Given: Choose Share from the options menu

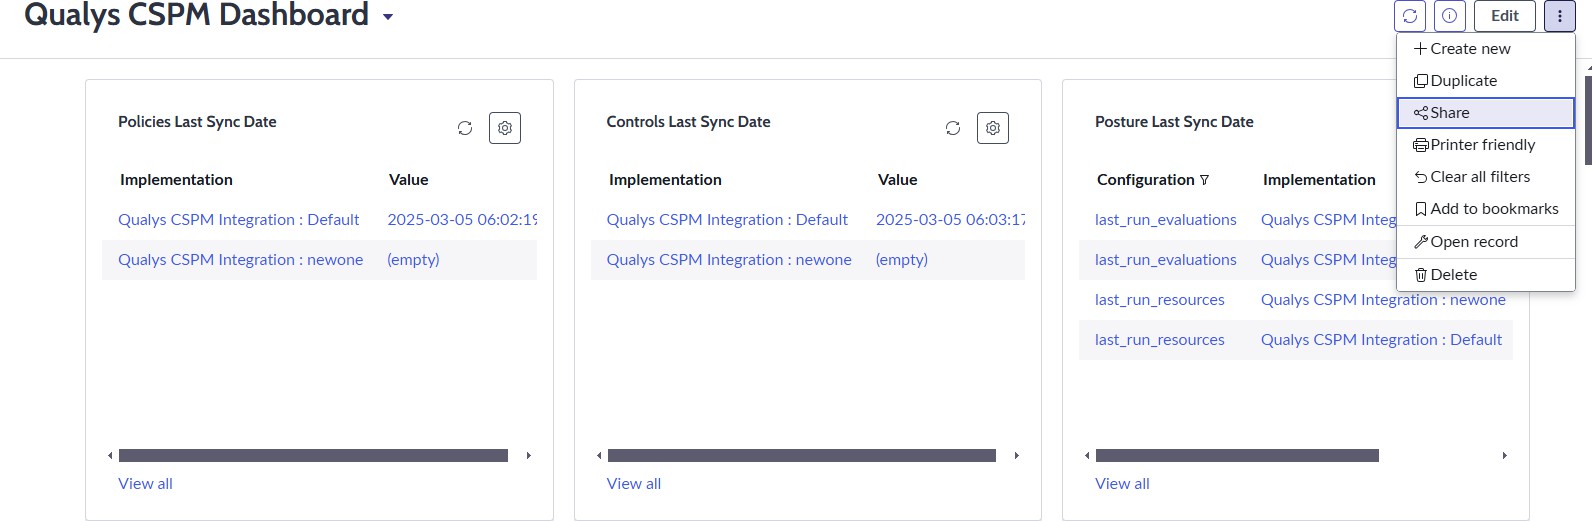Looking at the screenshot, I should pyautogui.click(x=1486, y=113).
